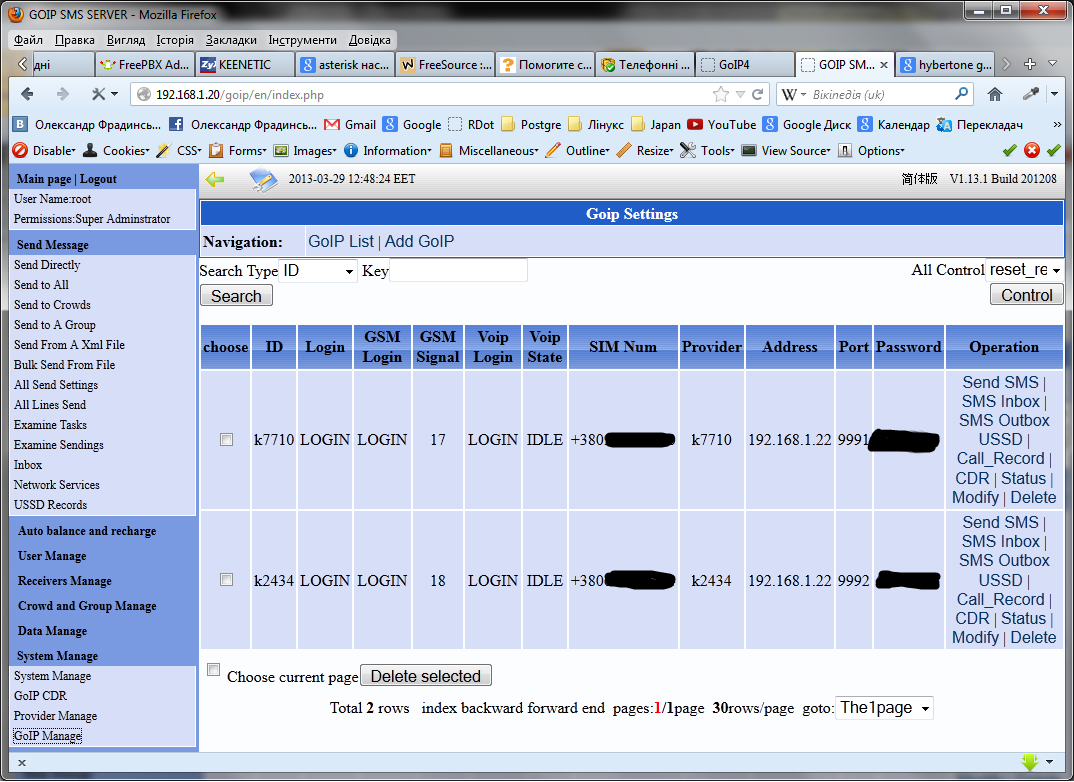
Task: Click the Key search input field
Action: tap(458, 271)
